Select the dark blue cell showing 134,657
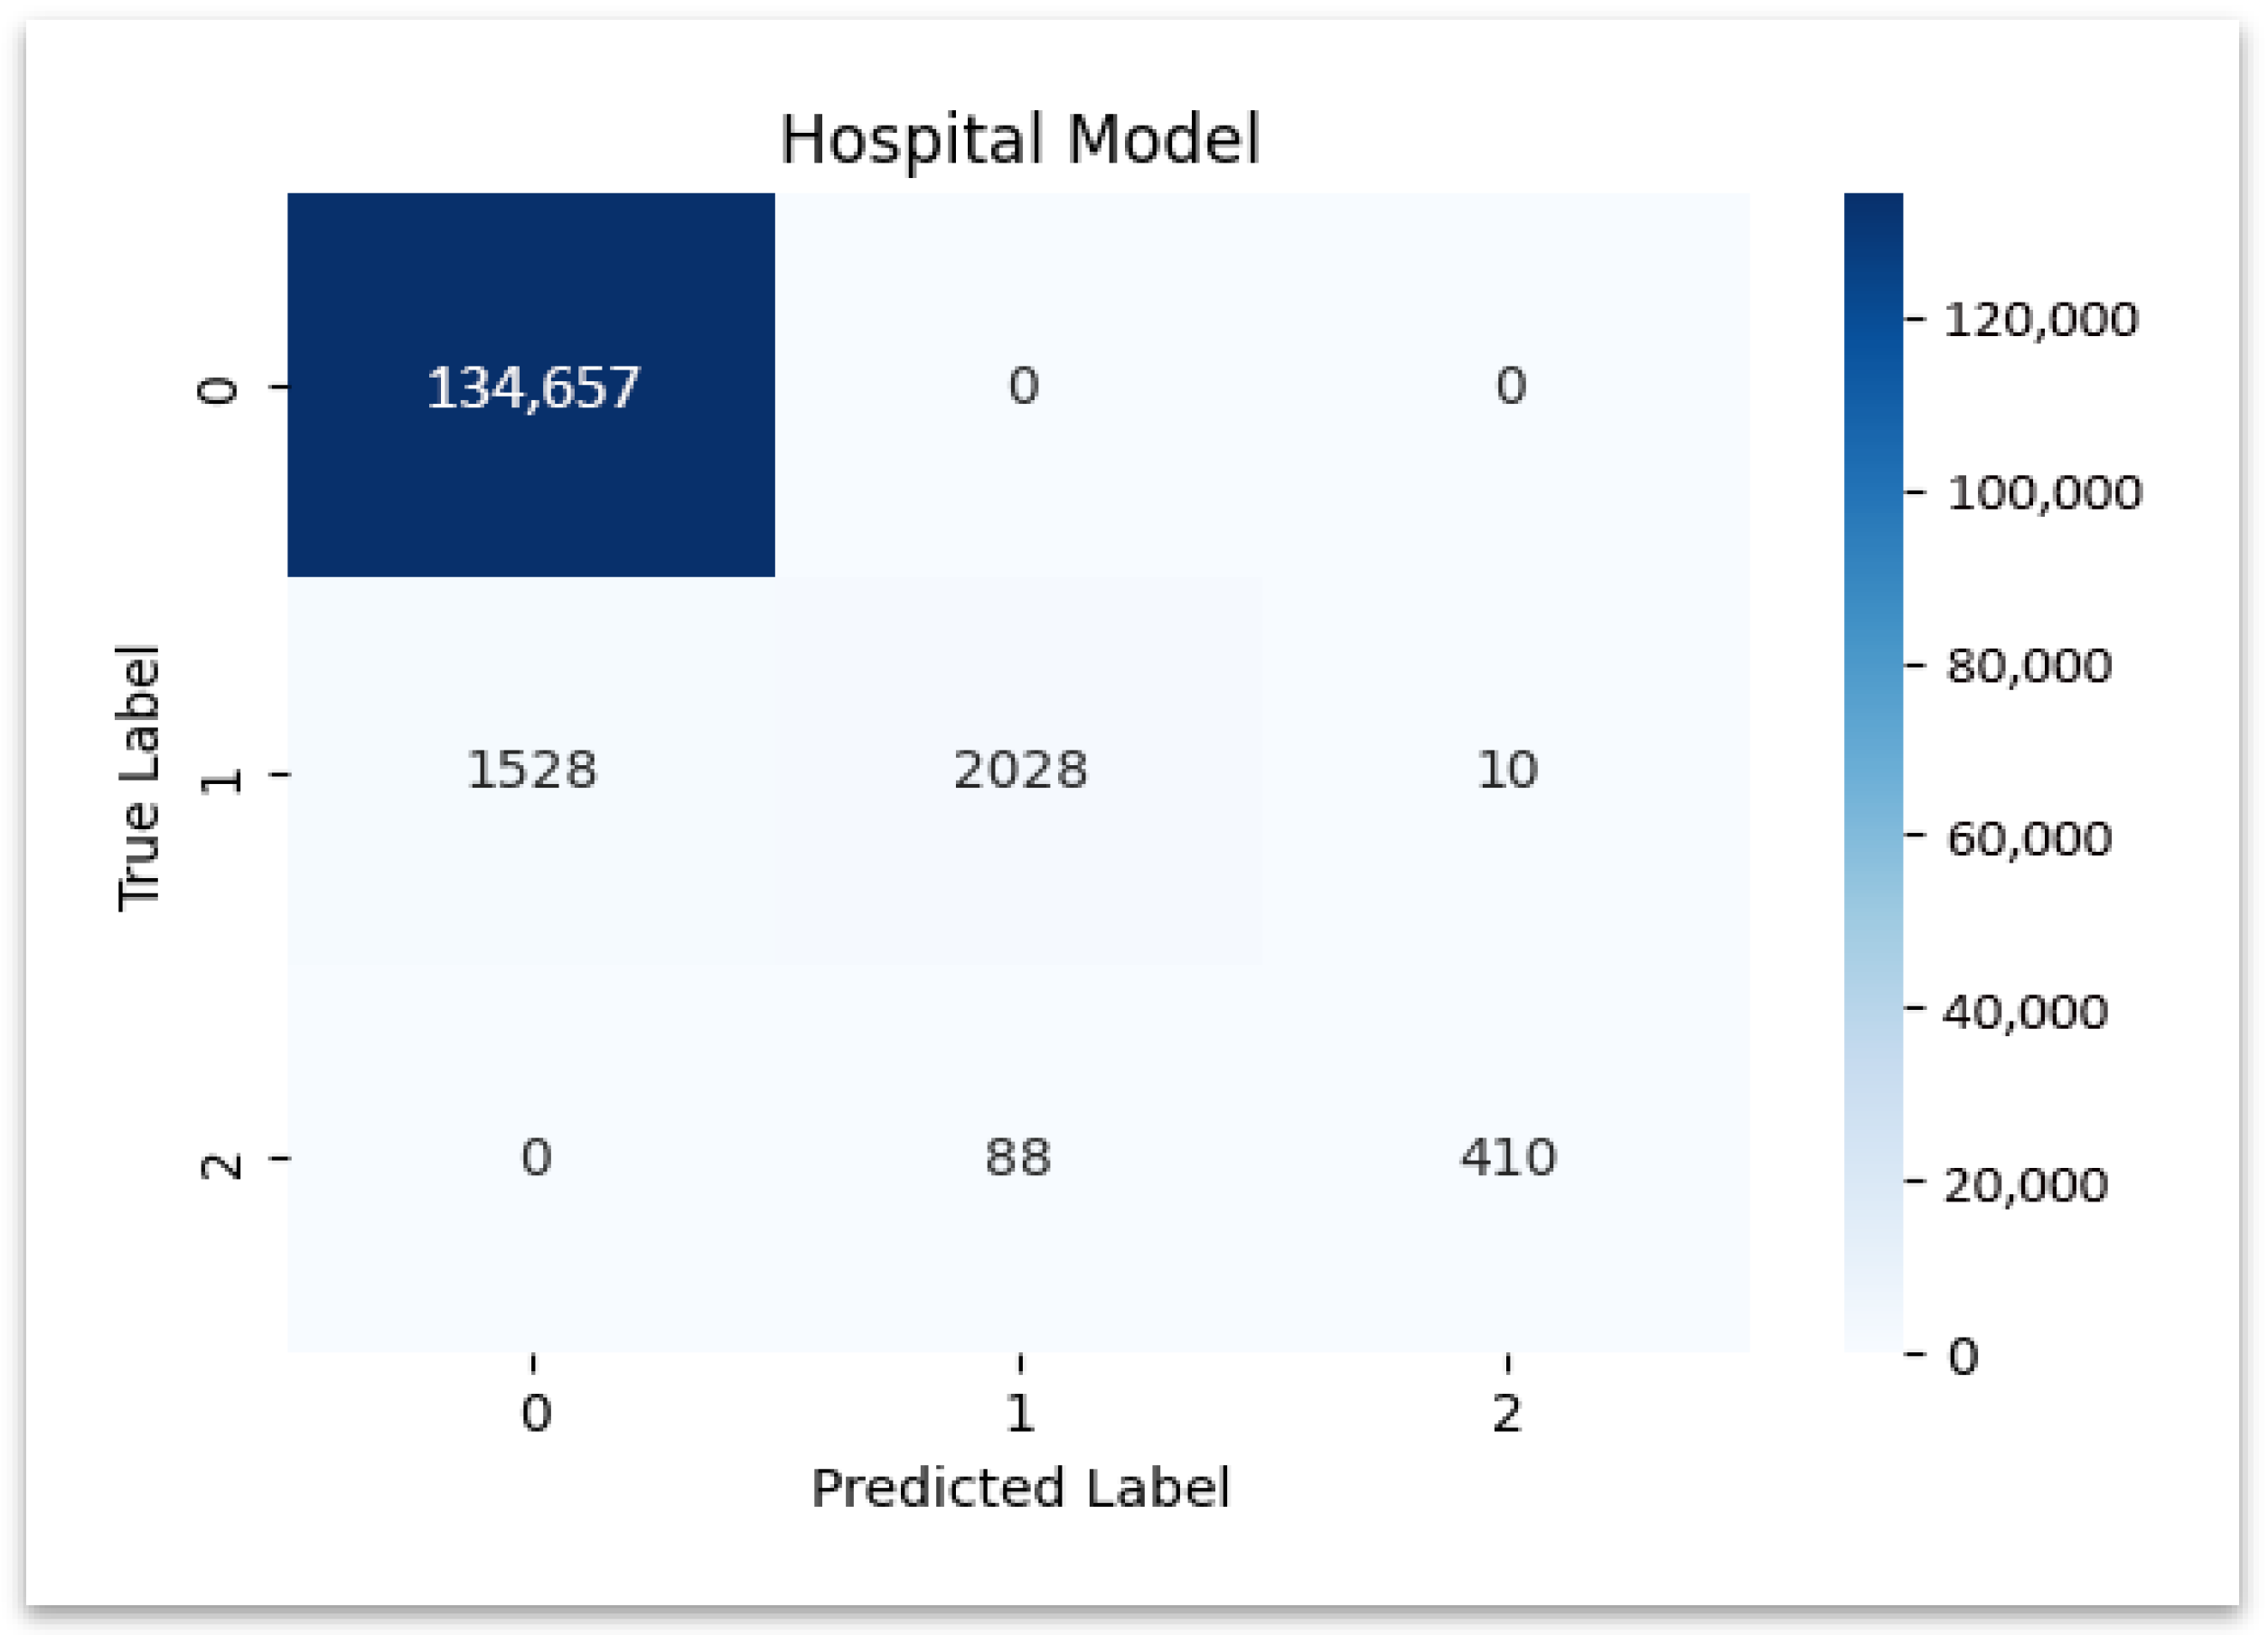Image resolution: width=2268 pixels, height=1635 pixels. [531, 385]
